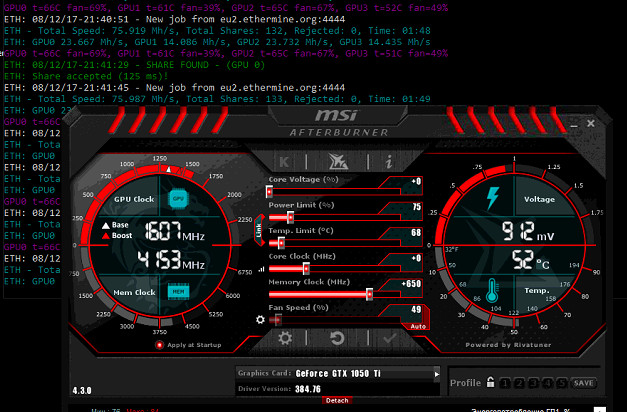Image resolution: width=627 pixels, height=412 pixels.
Task: Click the Power Limit value 75
Action: point(416,207)
